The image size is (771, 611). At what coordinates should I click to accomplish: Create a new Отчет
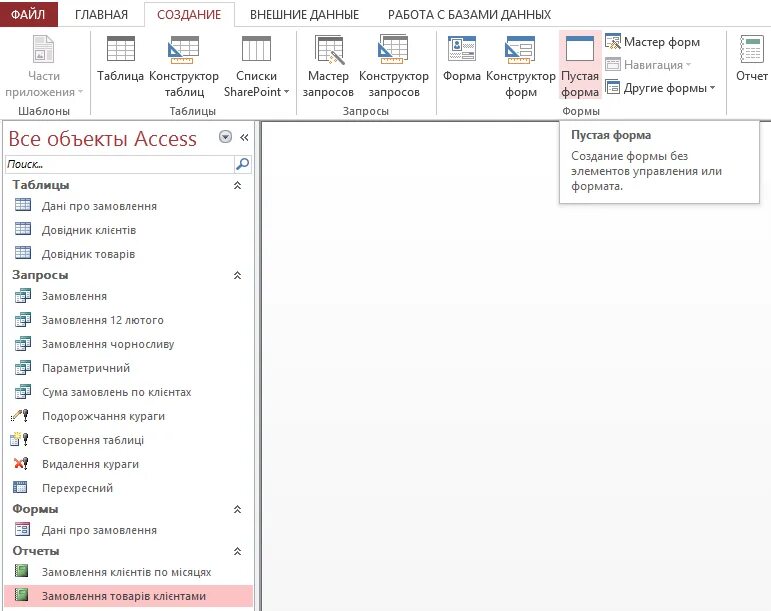coord(751,58)
